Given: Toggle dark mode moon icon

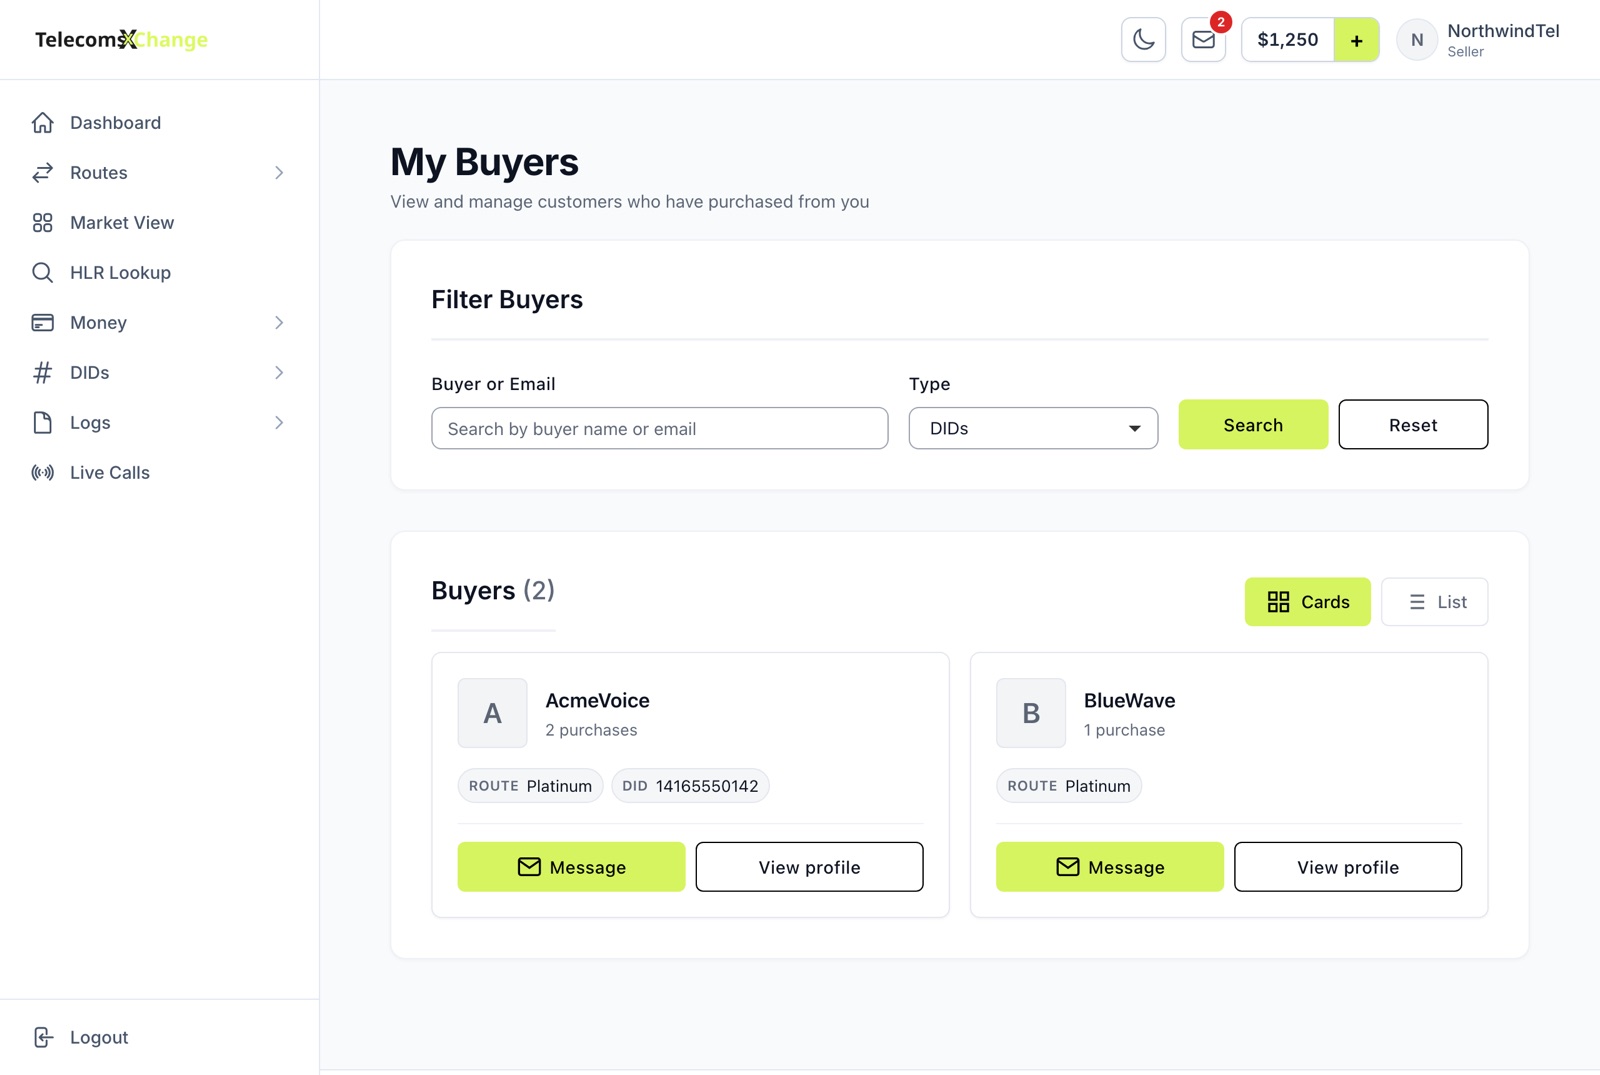Looking at the screenshot, I should pyautogui.click(x=1143, y=40).
